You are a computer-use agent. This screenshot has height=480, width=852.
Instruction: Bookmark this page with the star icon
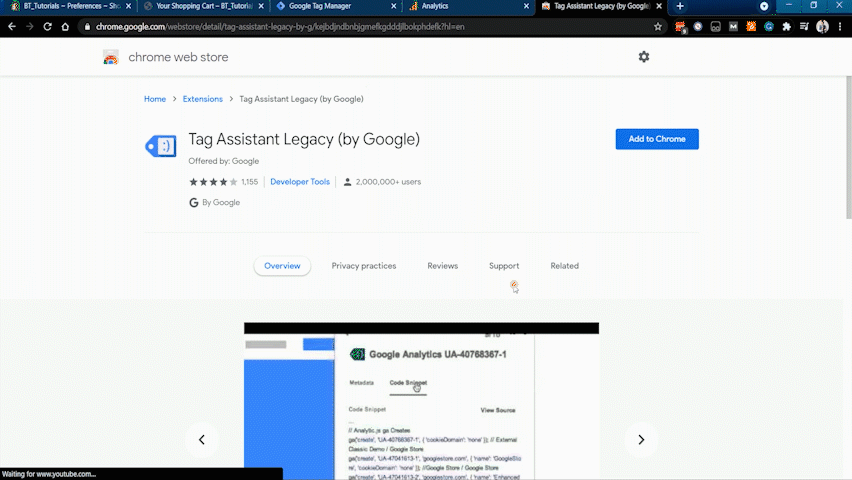click(x=657, y=27)
